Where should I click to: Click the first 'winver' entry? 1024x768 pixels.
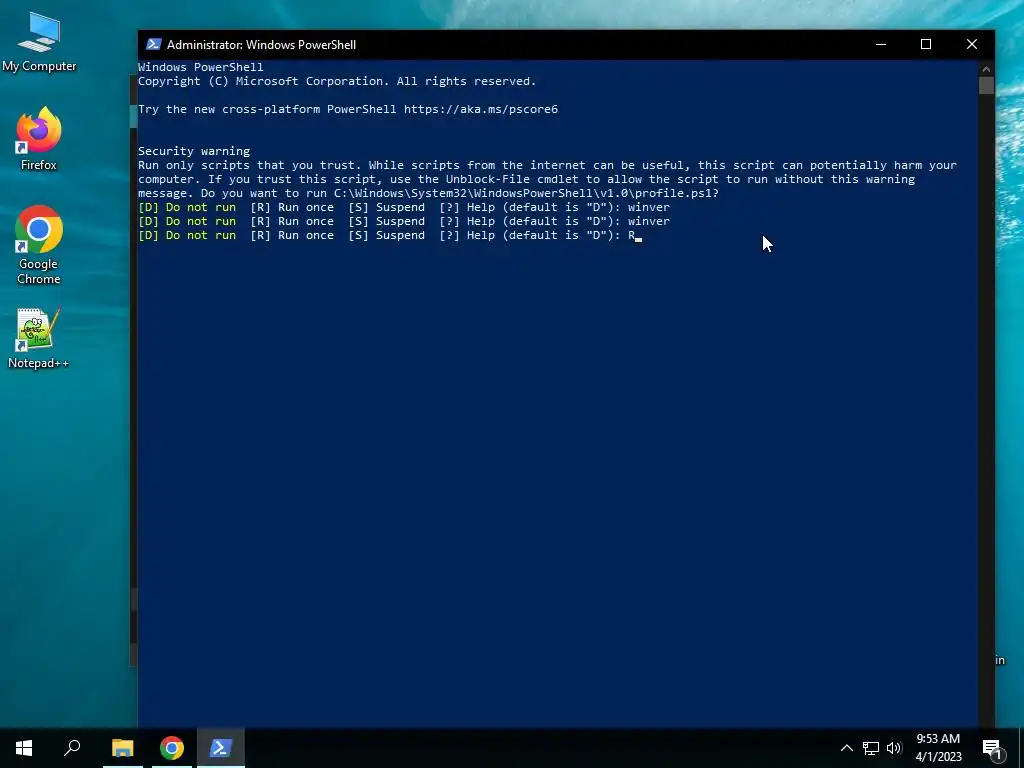(648, 207)
